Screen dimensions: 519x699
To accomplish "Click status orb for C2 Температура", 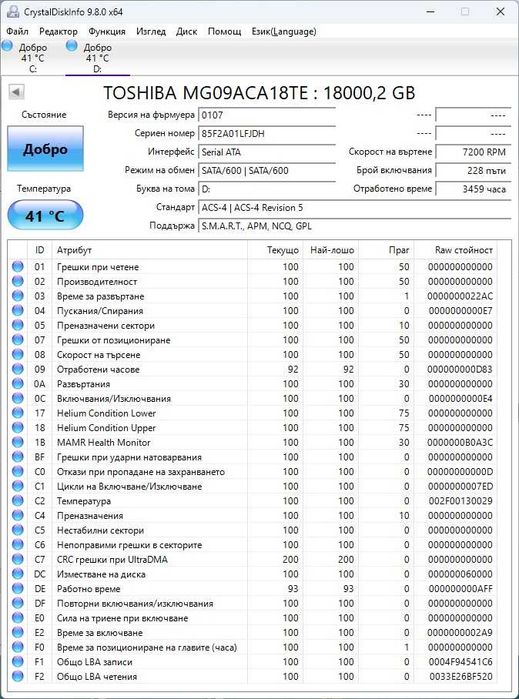I will click(17, 501).
